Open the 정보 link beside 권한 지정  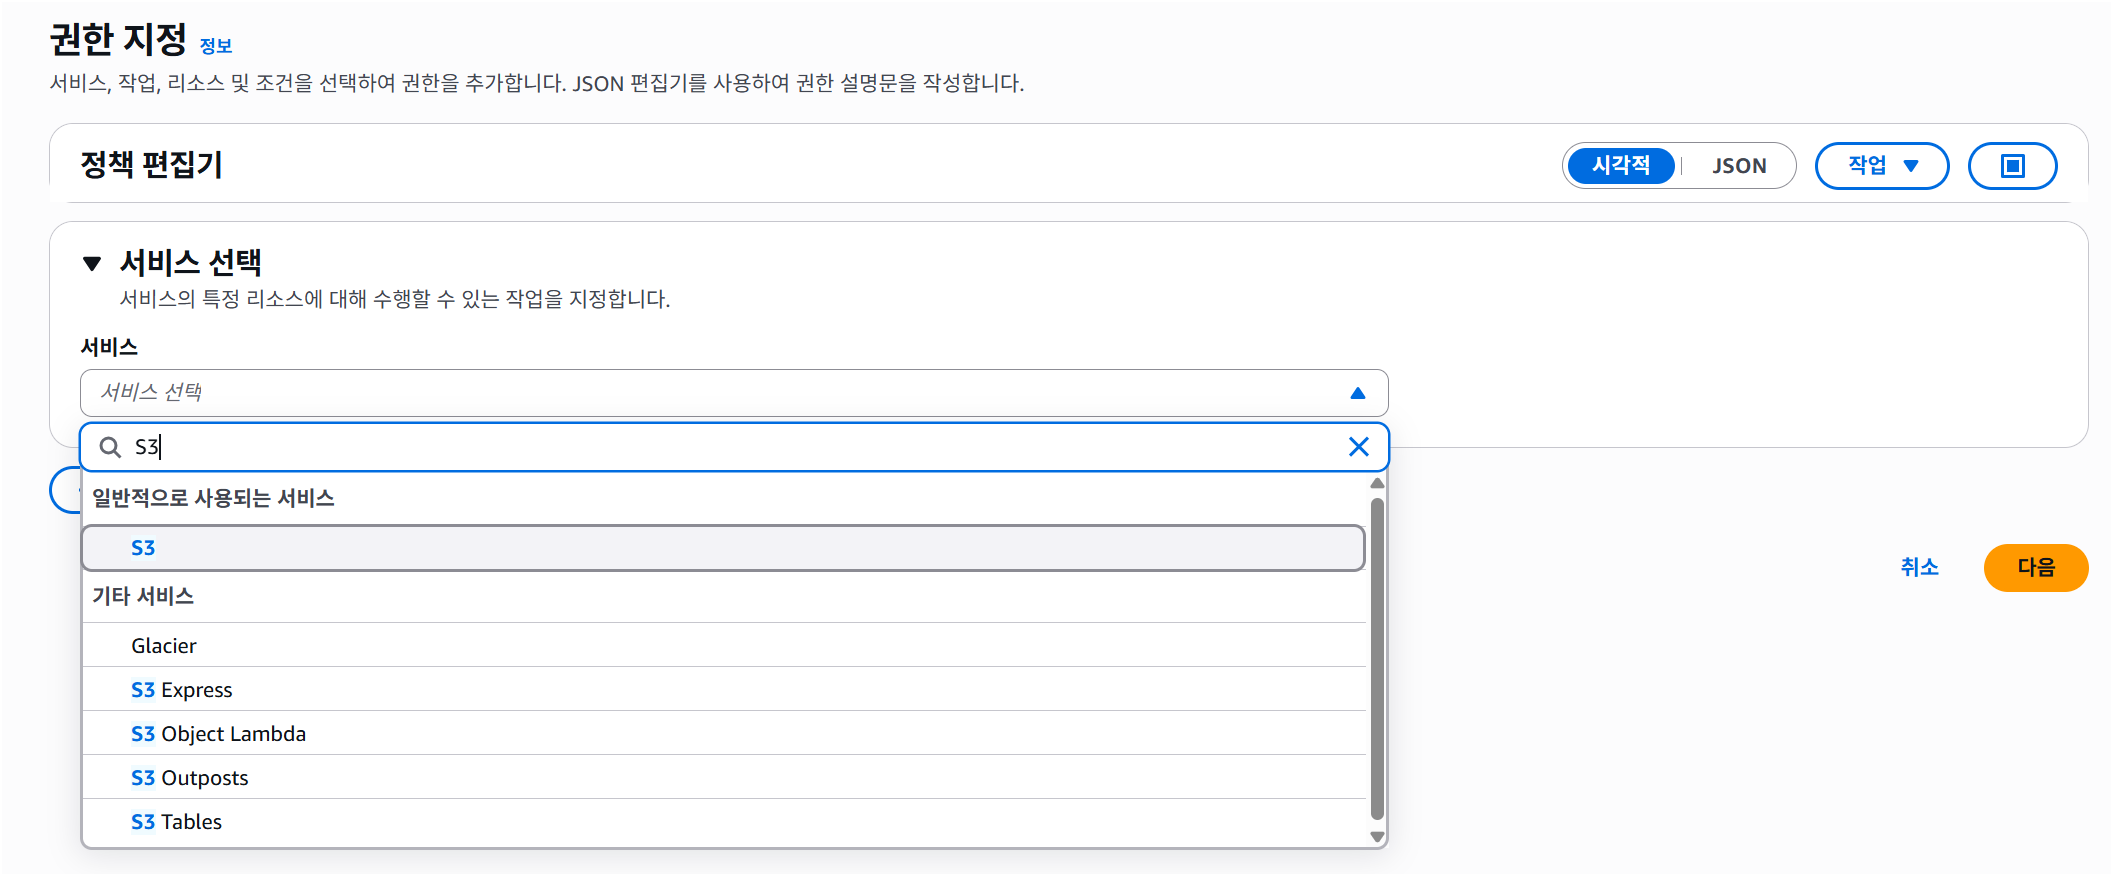(216, 46)
